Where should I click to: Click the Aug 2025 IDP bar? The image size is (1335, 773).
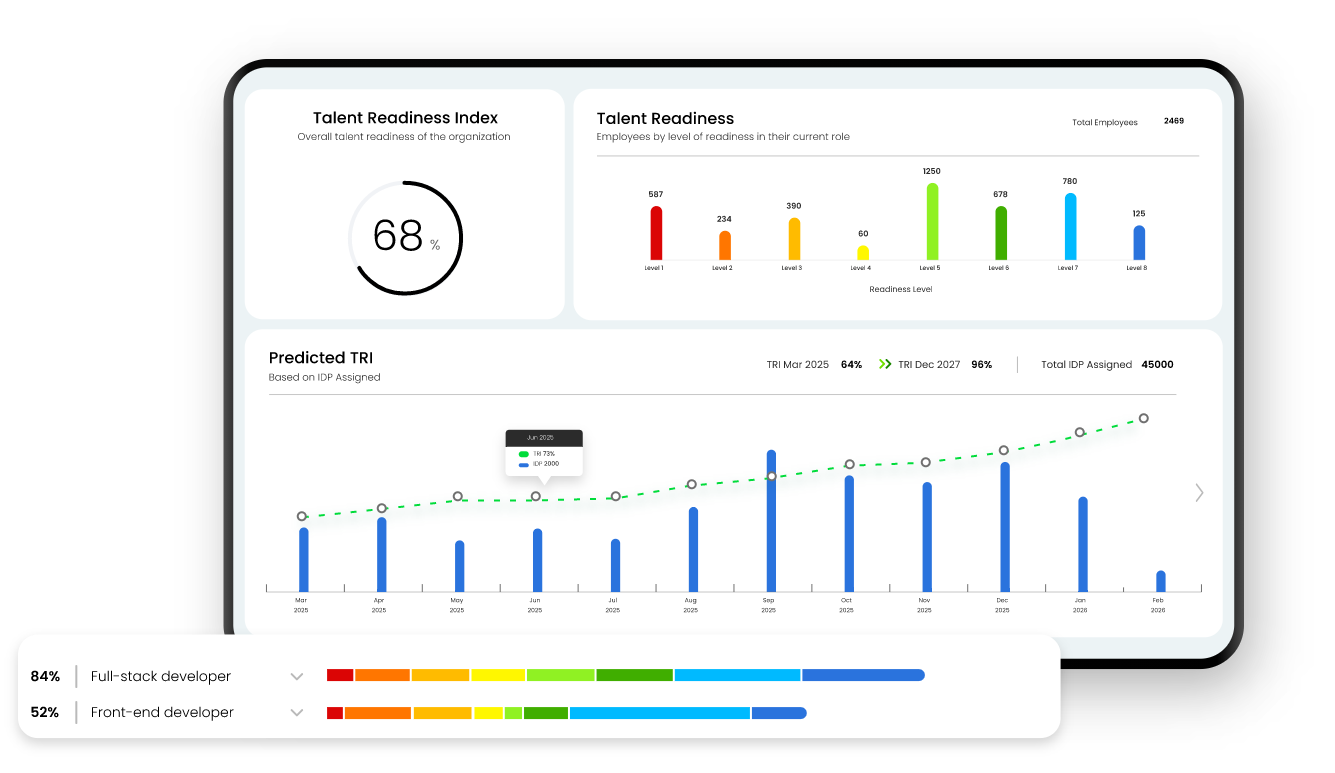[x=694, y=549]
